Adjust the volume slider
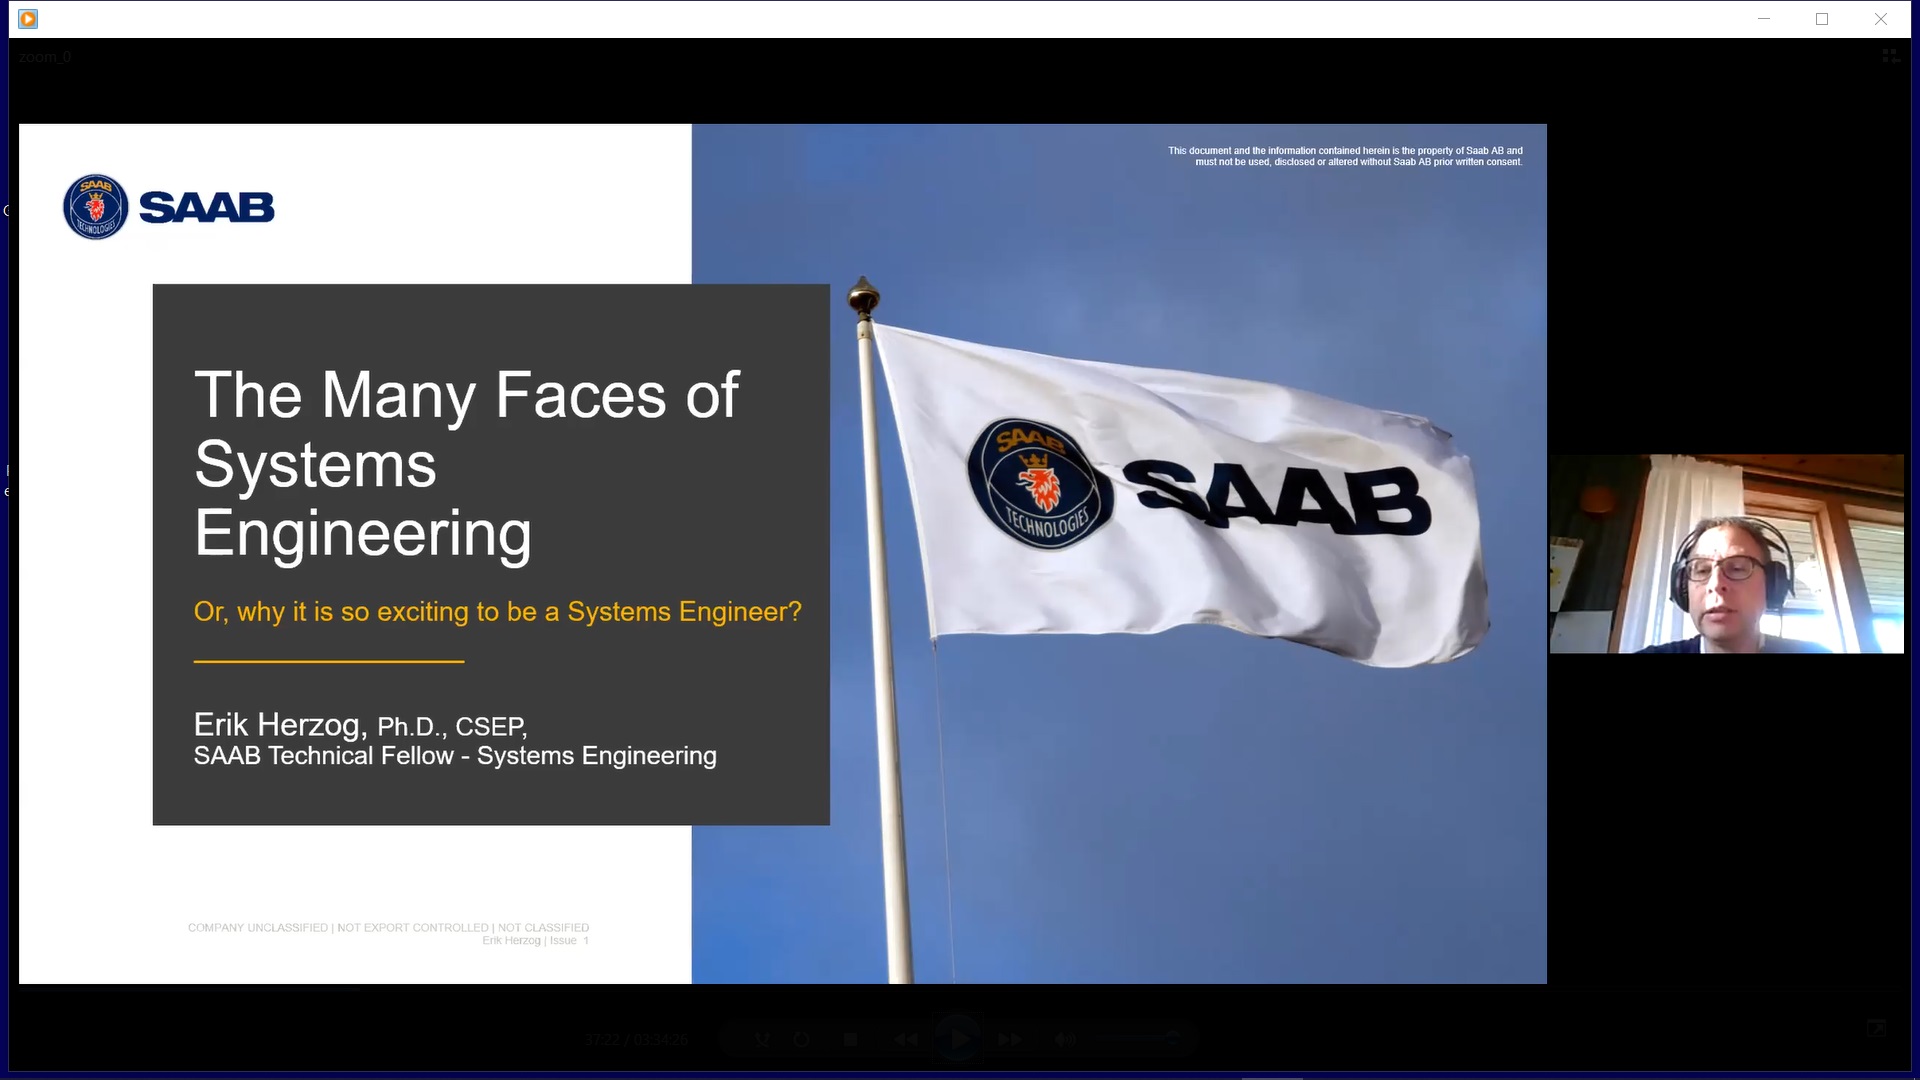 click(x=1138, y=1039)
